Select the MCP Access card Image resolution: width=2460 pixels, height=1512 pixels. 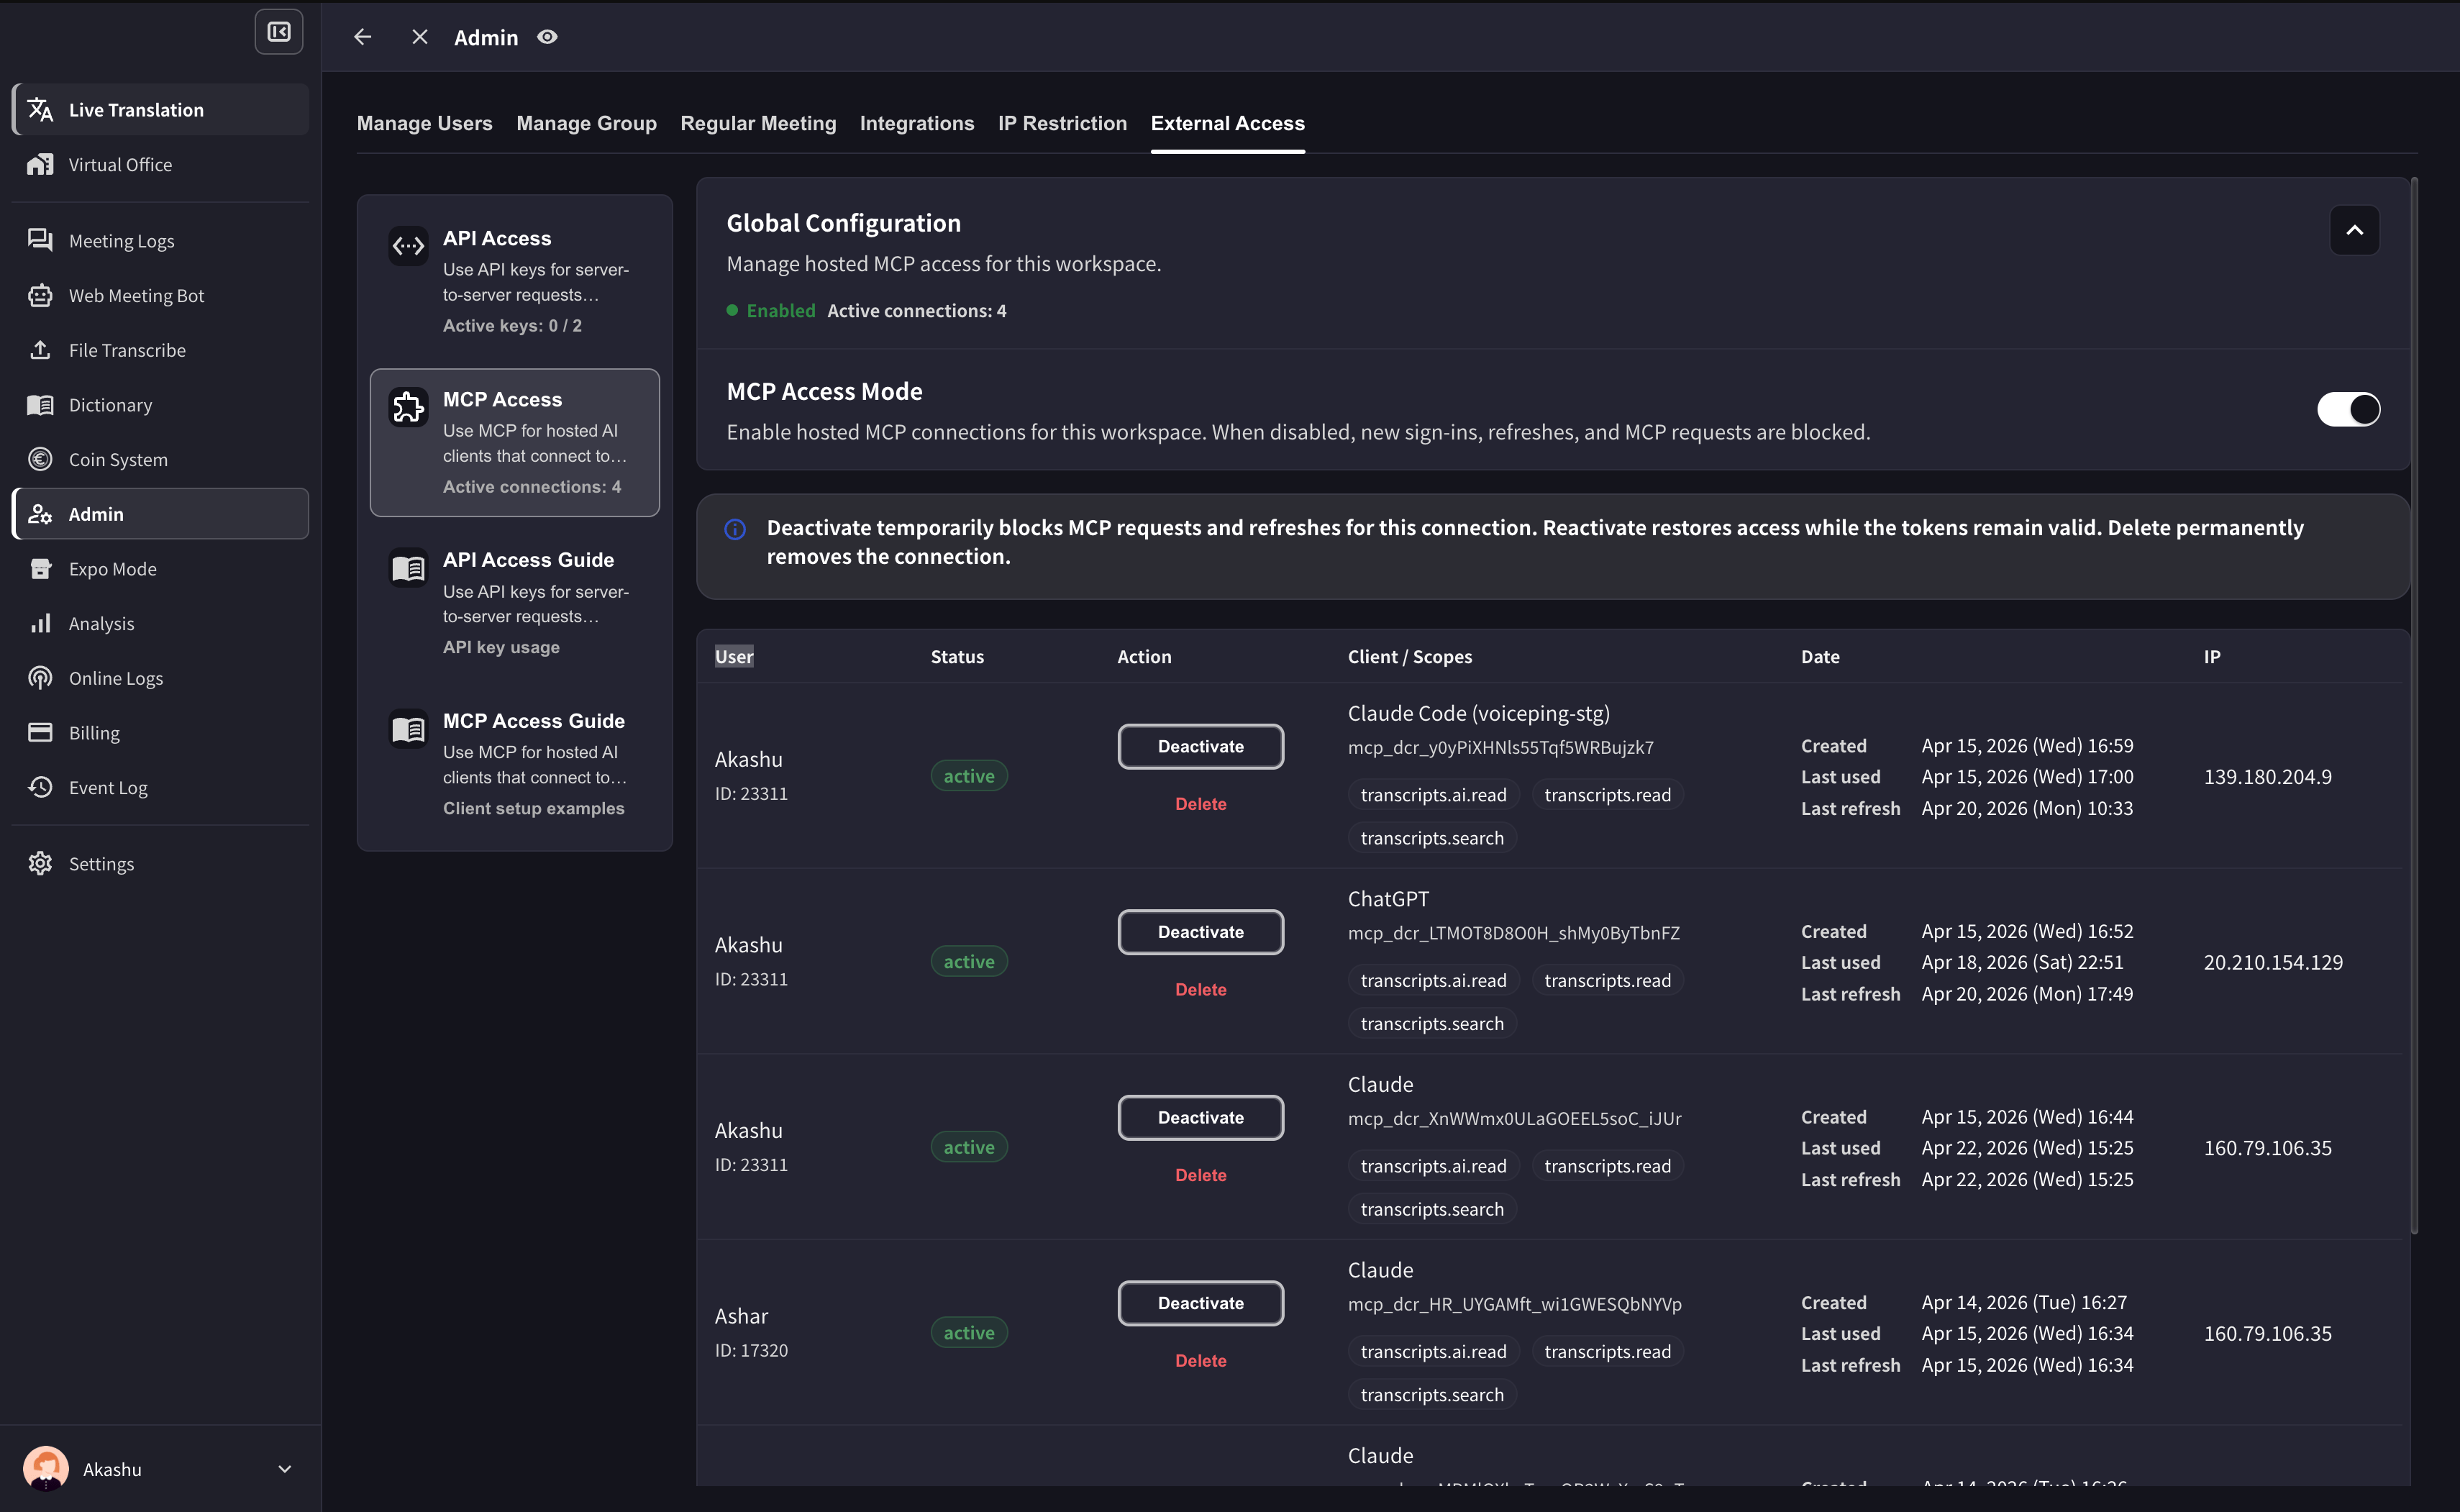click(515, 442)
